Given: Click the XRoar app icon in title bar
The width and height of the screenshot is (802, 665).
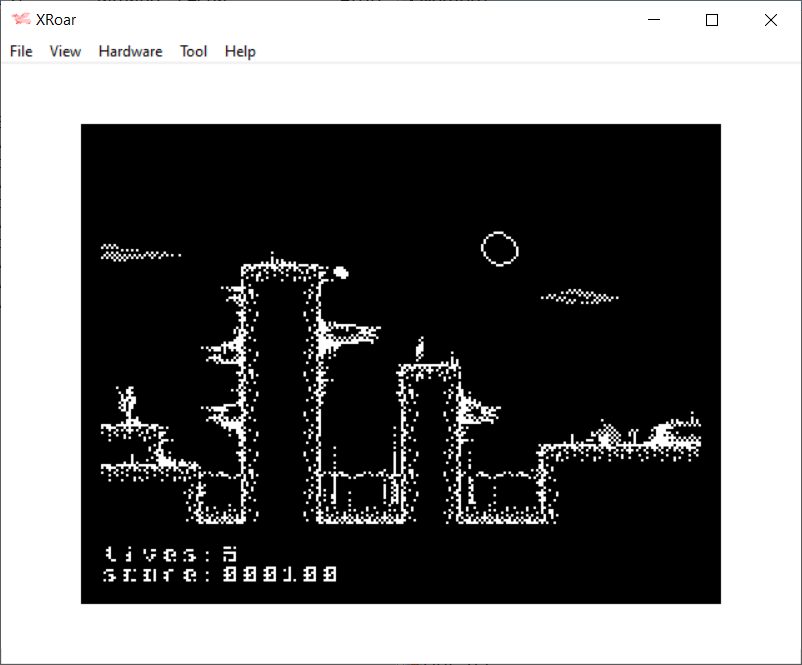Looking at the screenshot, I should (21, 20).
